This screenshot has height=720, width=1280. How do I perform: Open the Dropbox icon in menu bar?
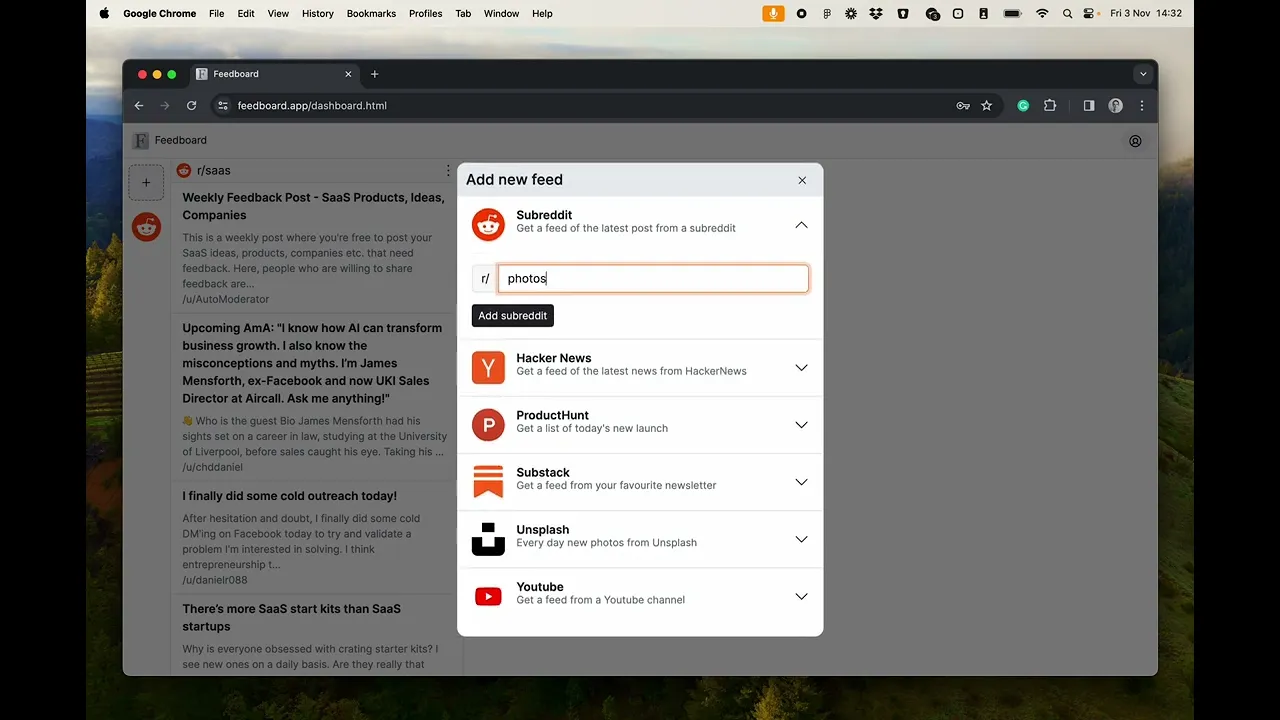[876, 13]
